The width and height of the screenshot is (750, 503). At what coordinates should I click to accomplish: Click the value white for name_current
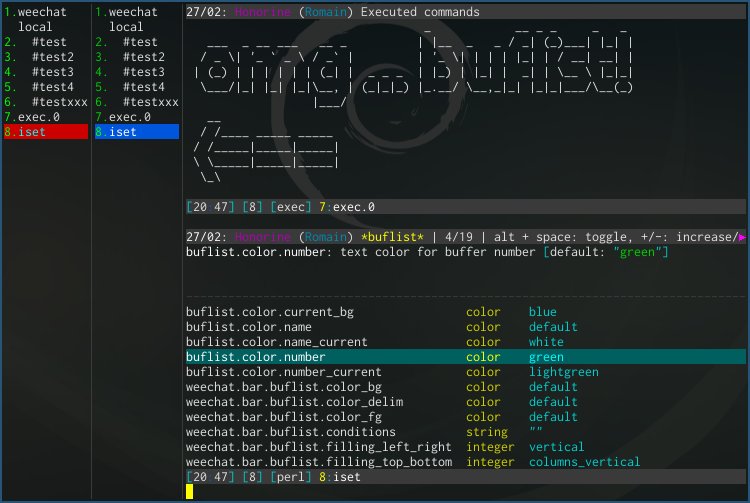pos(546,342)
